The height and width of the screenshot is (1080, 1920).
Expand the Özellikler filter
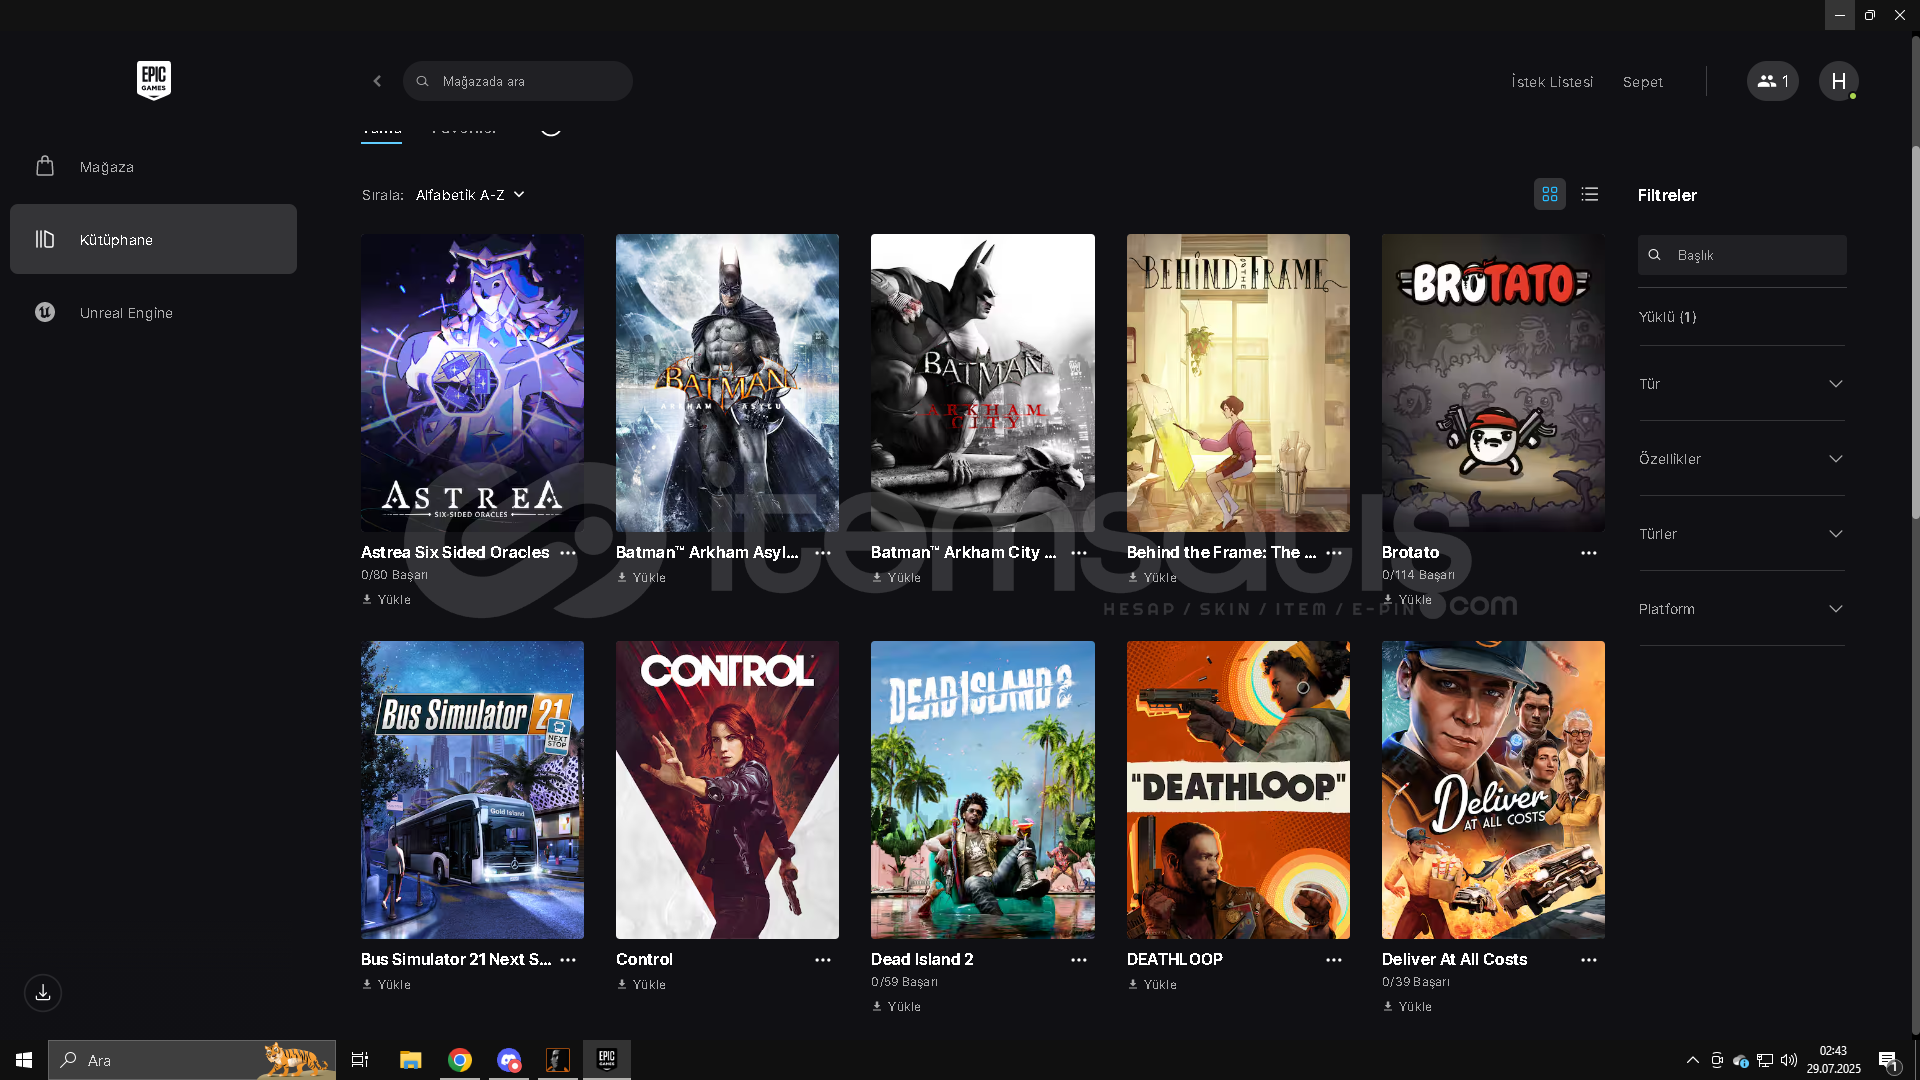pos(1741,459)
